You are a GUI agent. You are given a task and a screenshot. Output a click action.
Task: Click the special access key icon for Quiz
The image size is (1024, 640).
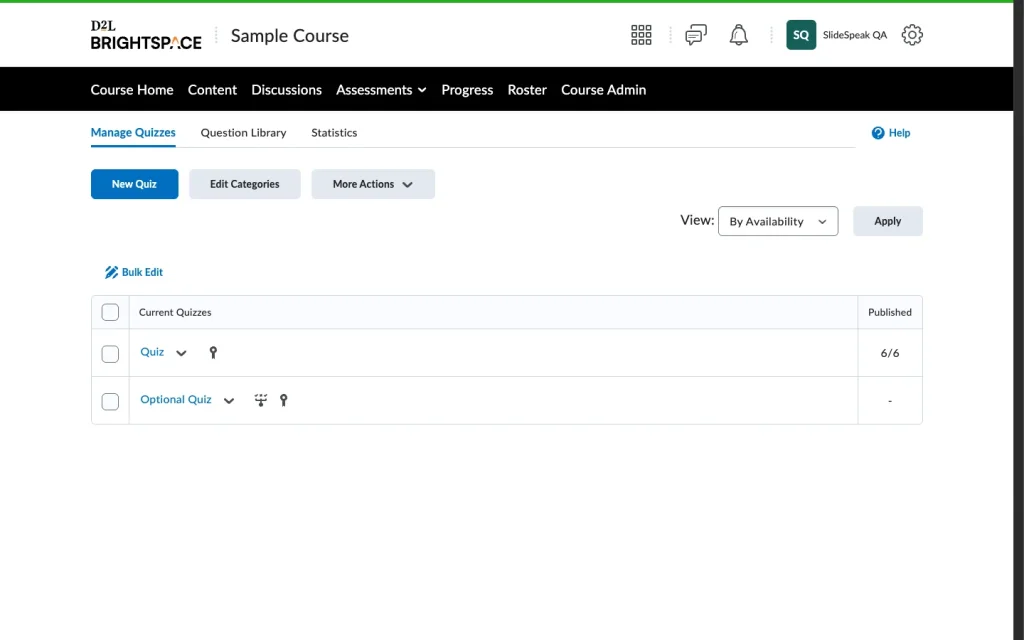point(213,353)
